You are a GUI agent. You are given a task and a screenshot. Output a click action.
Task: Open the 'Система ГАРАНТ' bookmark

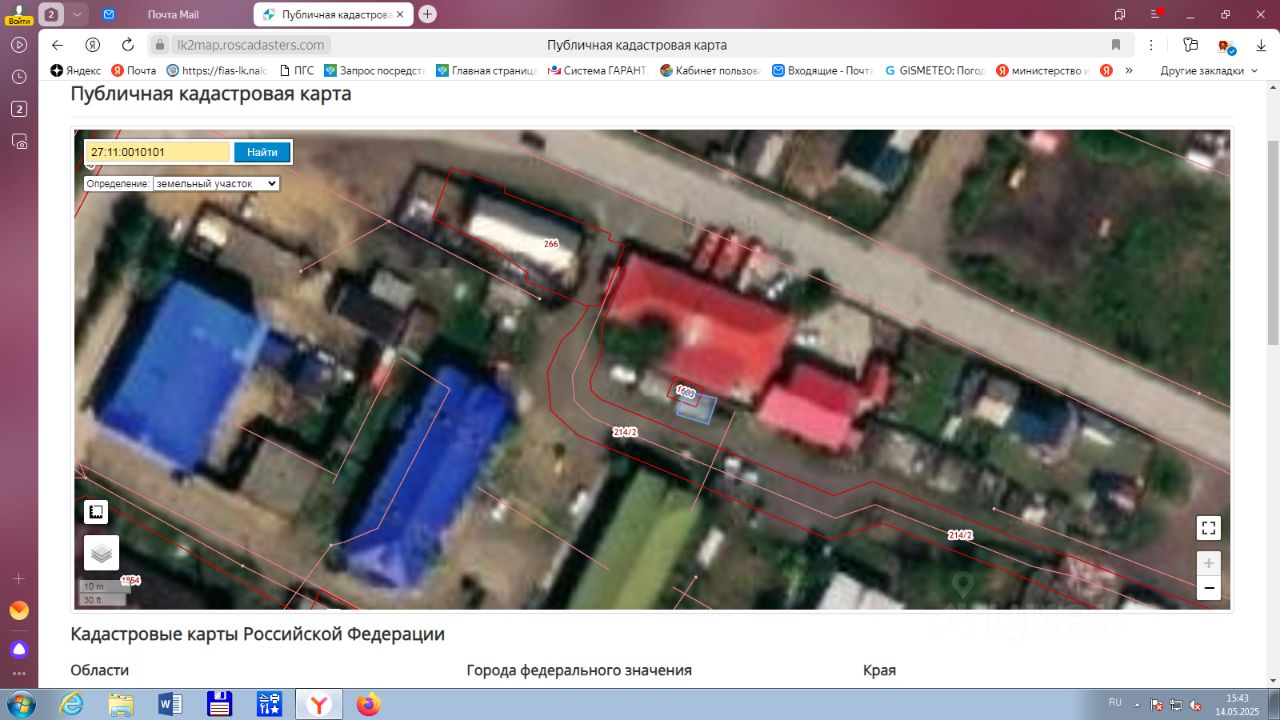point(598,71)
